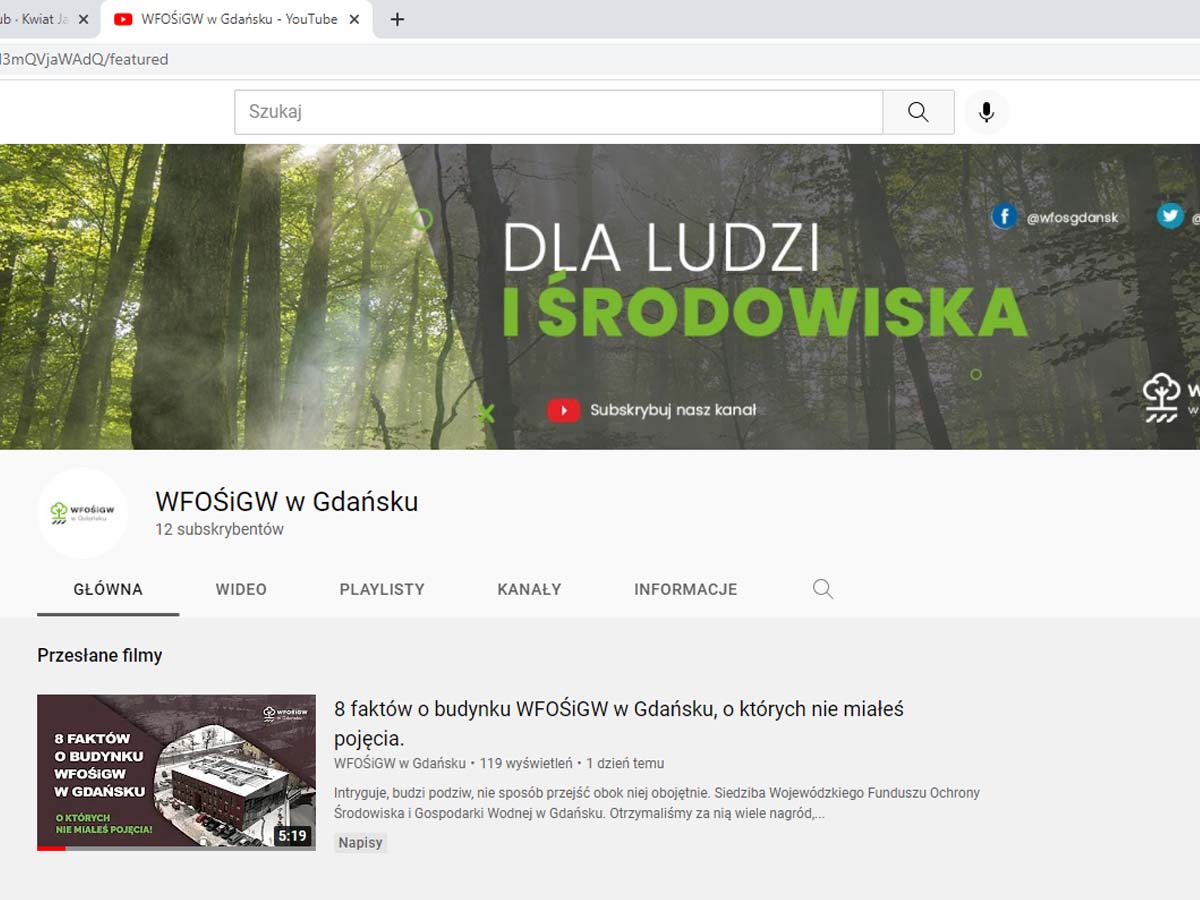Click the search magnifier icon next to Szukaj
1200x900 pixels.
917,111
